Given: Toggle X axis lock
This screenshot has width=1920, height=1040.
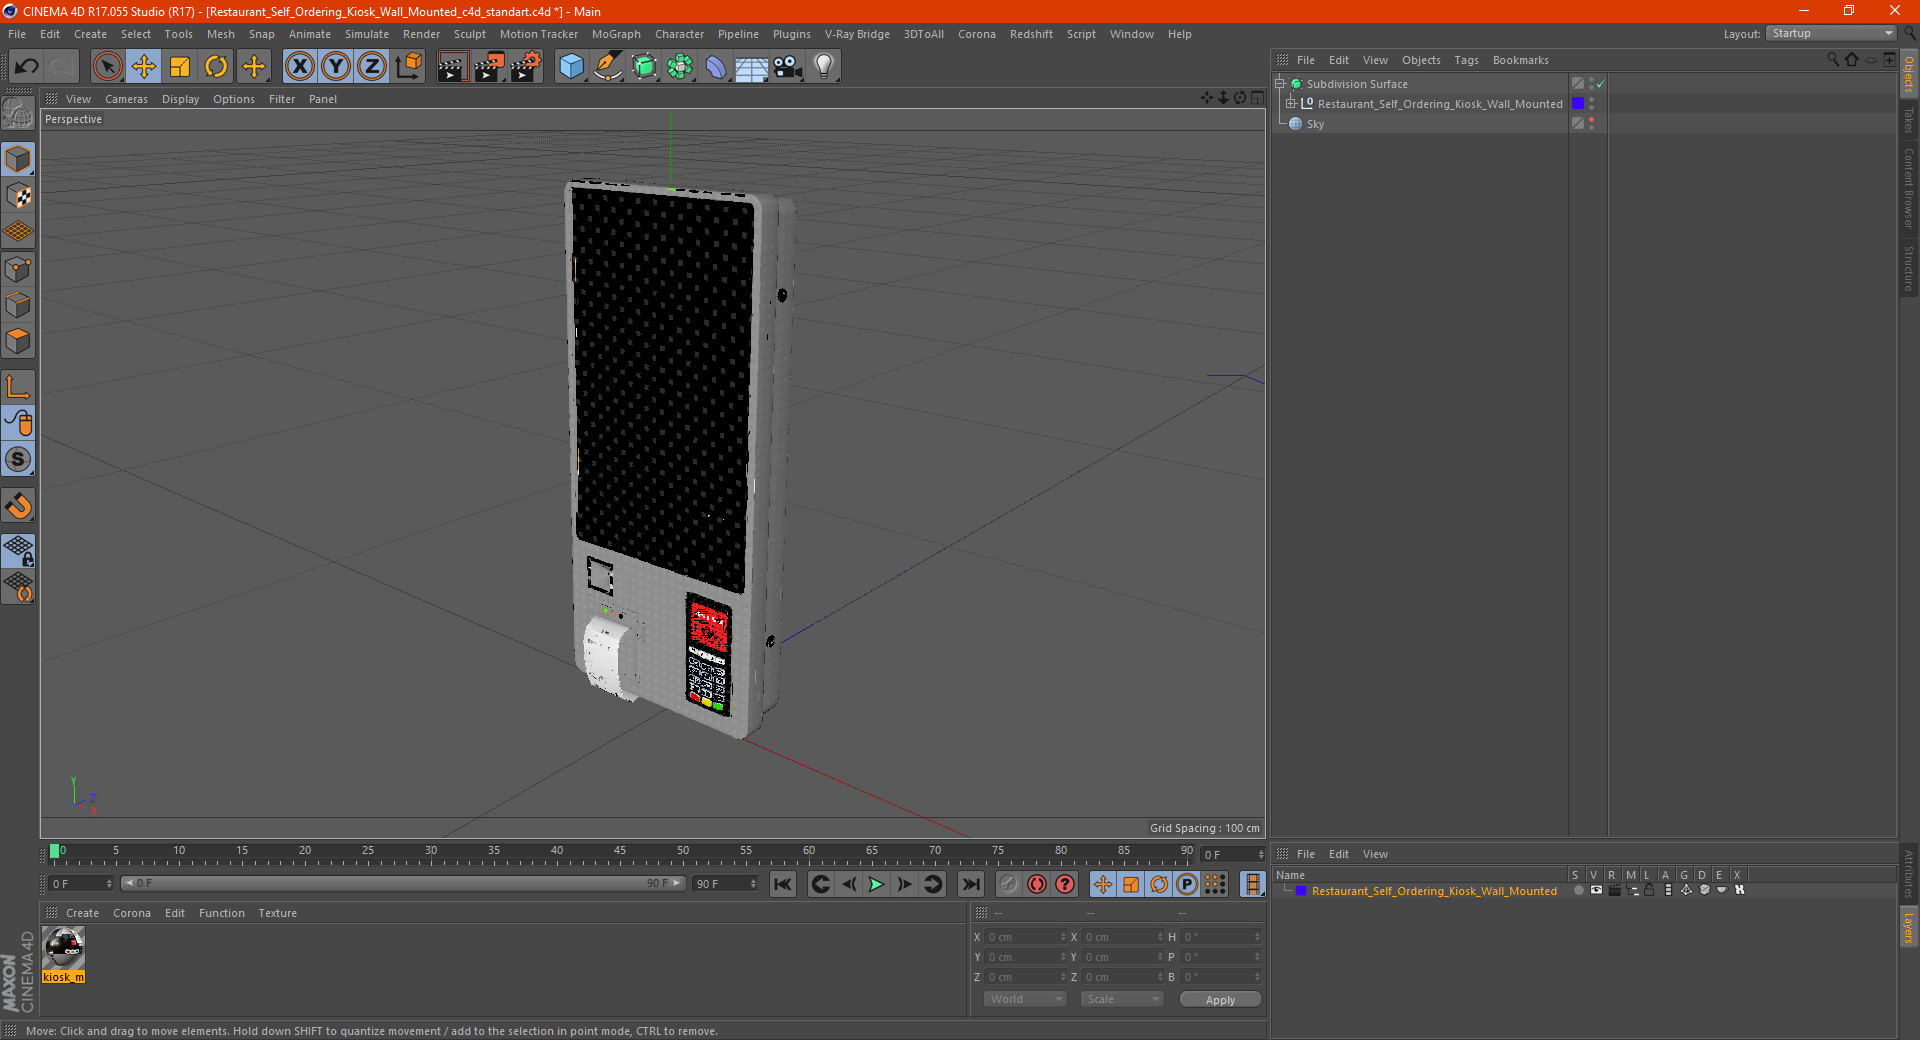Looking at the screenshot, I should click(x=299, y=67).
